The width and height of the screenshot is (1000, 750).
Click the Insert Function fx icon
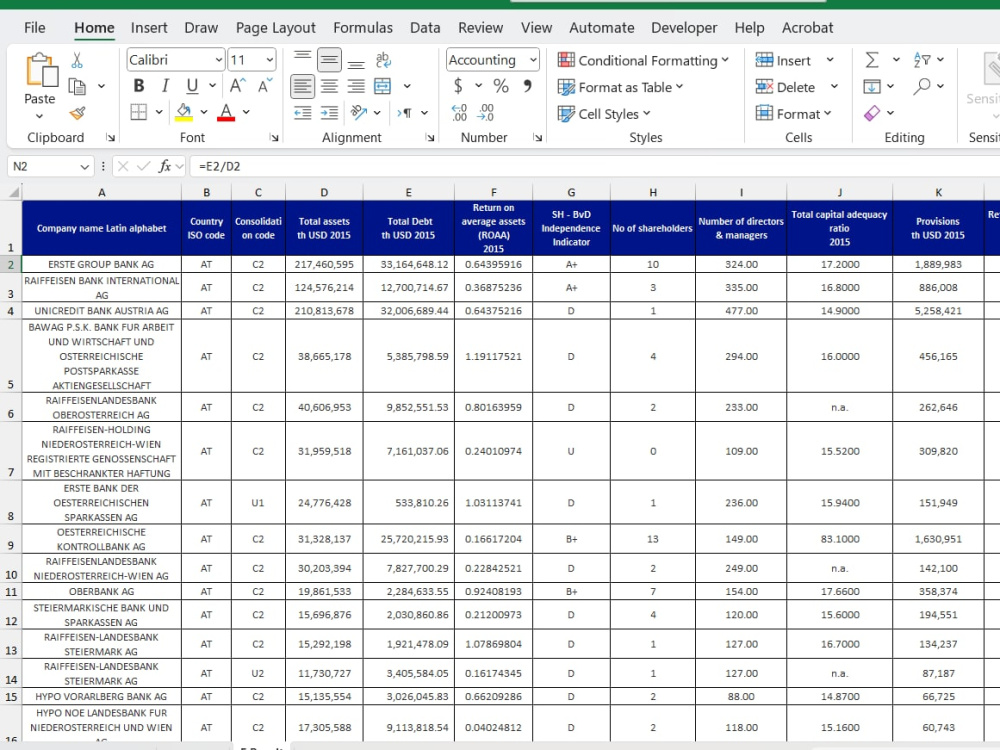click(x=165, y=166)
